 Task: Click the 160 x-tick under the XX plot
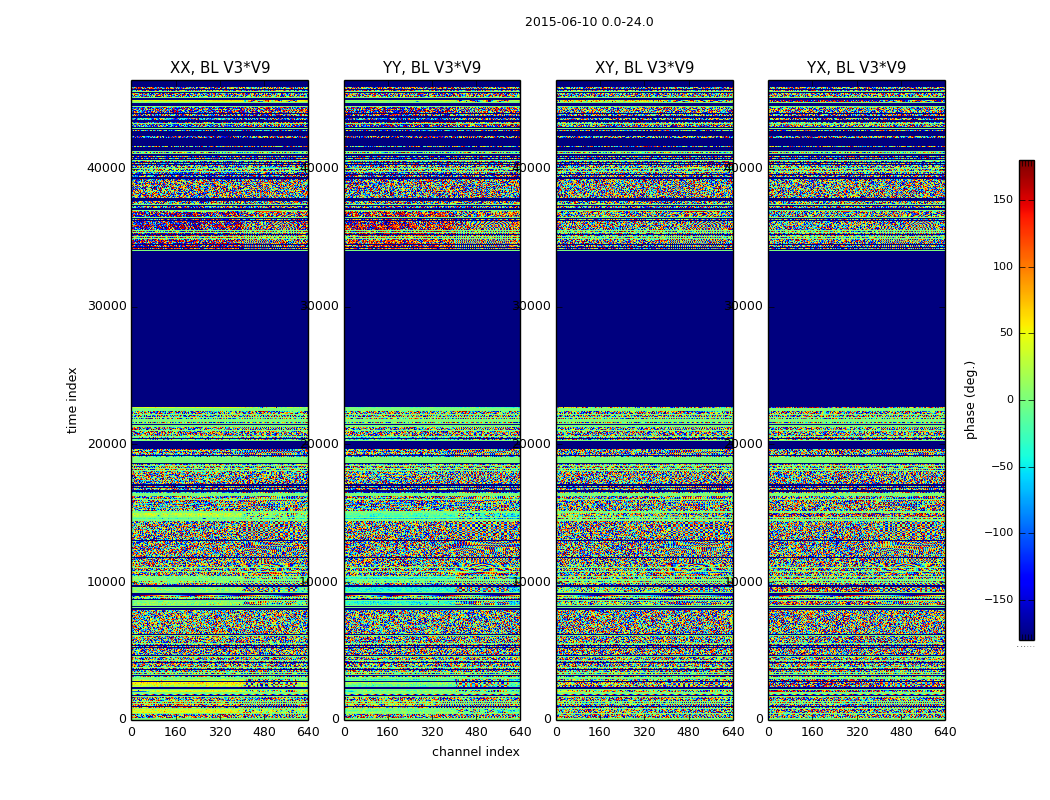coord(175,732)
